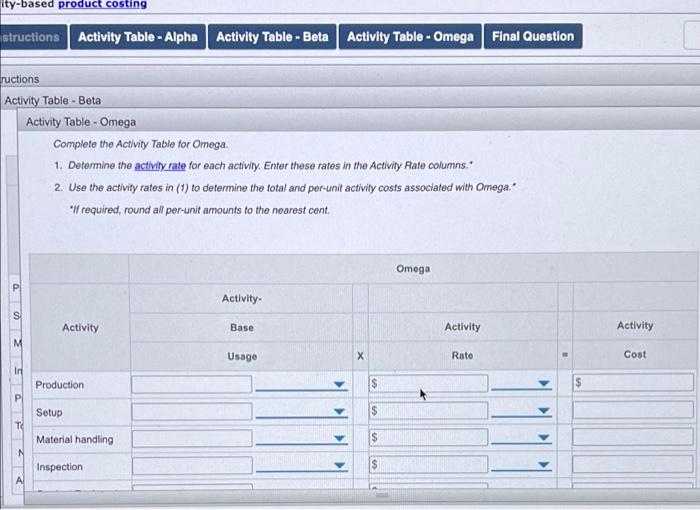Focus Production activity rate dollar field

point(429,383)
